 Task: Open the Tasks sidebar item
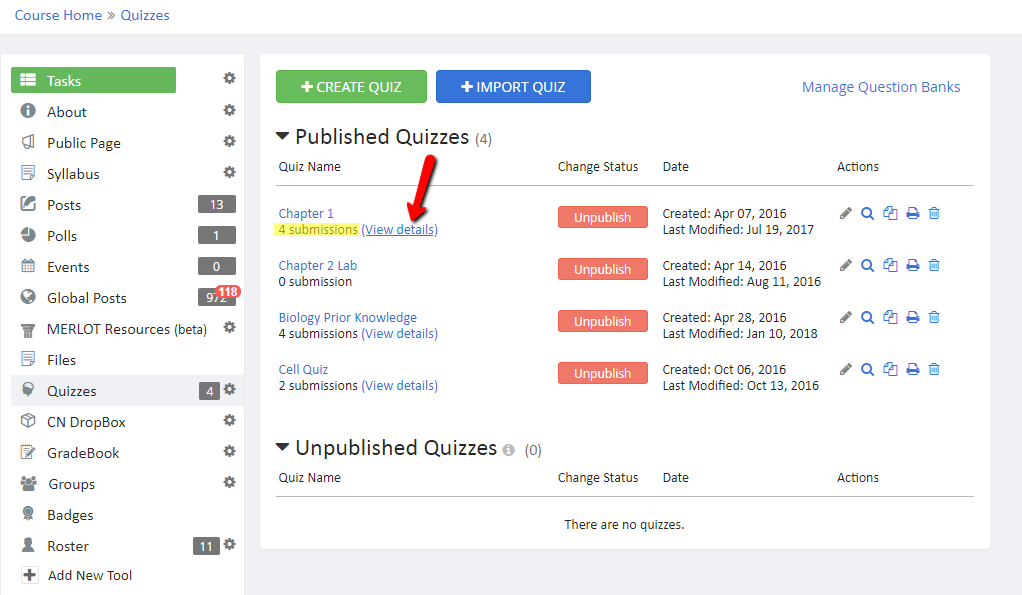93,80
